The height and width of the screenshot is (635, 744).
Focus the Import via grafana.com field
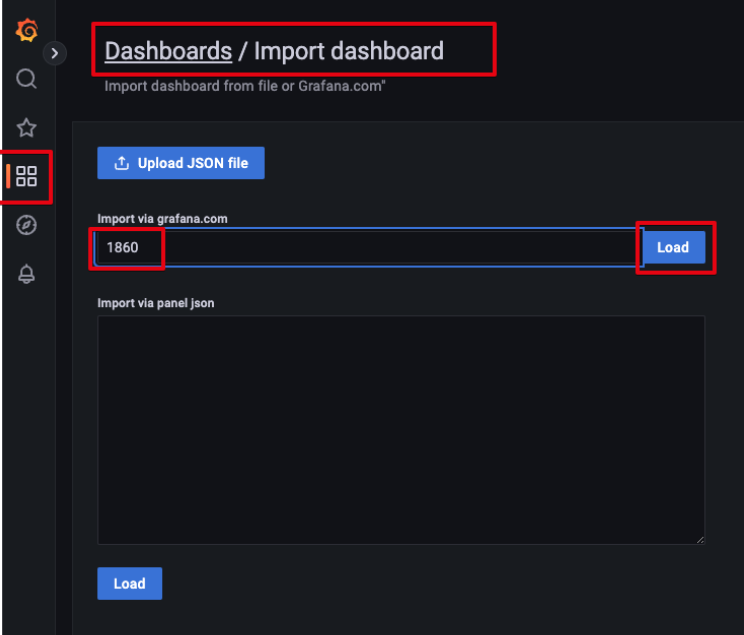pos(368,247)
